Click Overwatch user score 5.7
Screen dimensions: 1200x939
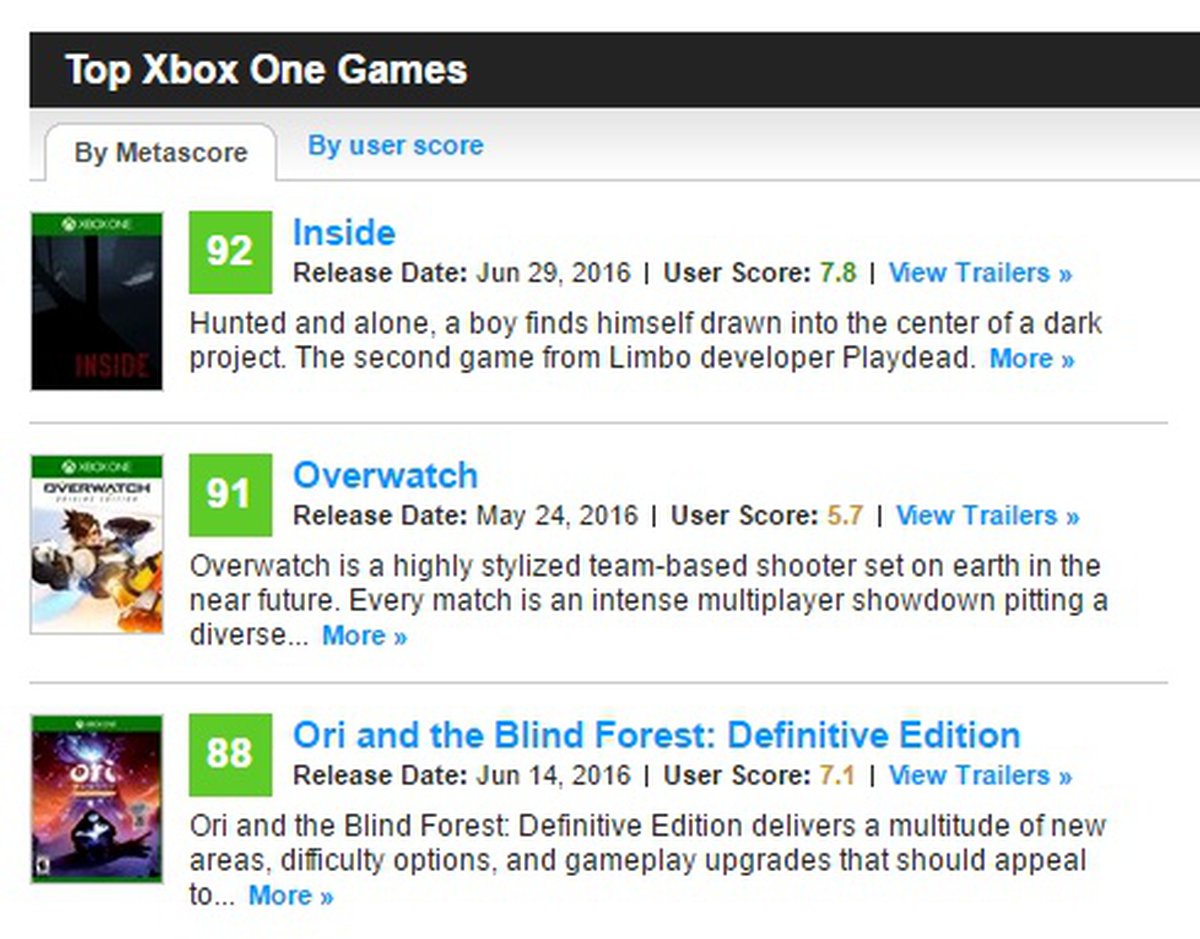point(845,516)
